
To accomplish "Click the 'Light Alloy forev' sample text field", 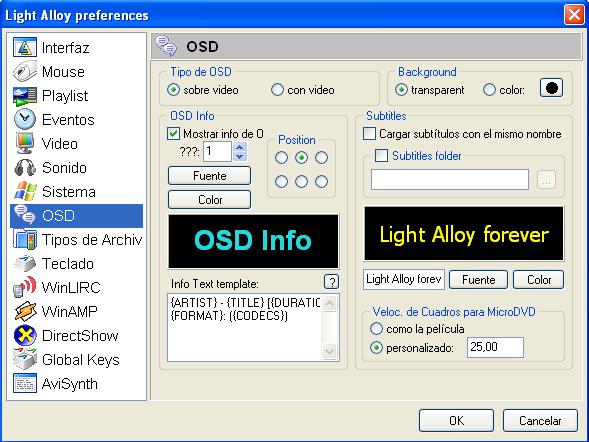I will (x=404, y=279).
